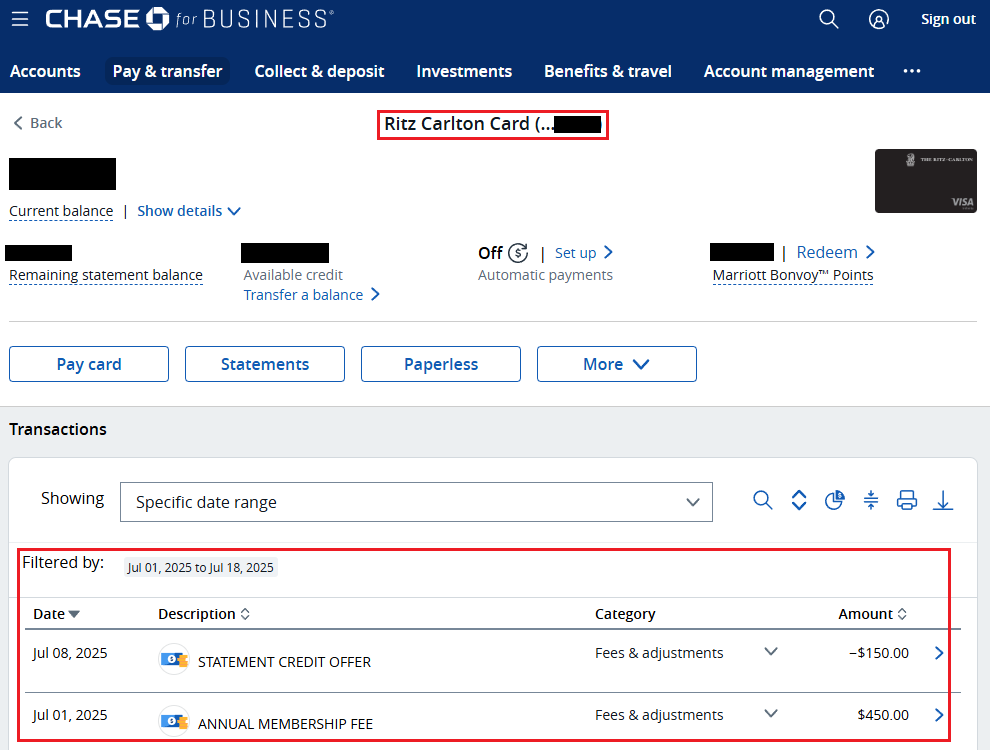Sort transactions by Description column
This screenshot has width=990, height=750.
204,614
